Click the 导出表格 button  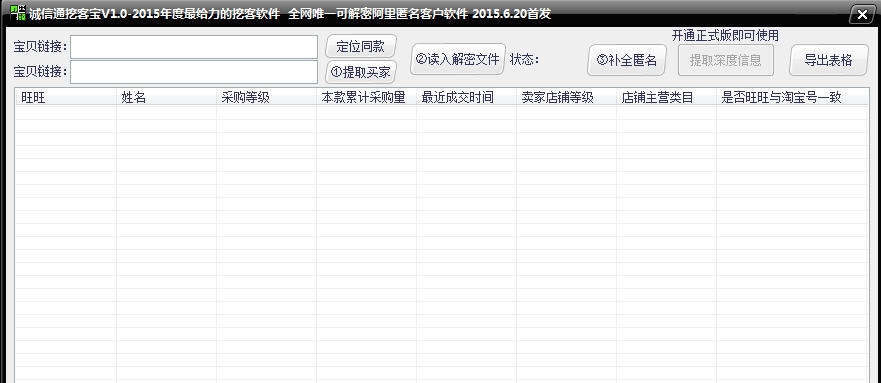point(829,60)
